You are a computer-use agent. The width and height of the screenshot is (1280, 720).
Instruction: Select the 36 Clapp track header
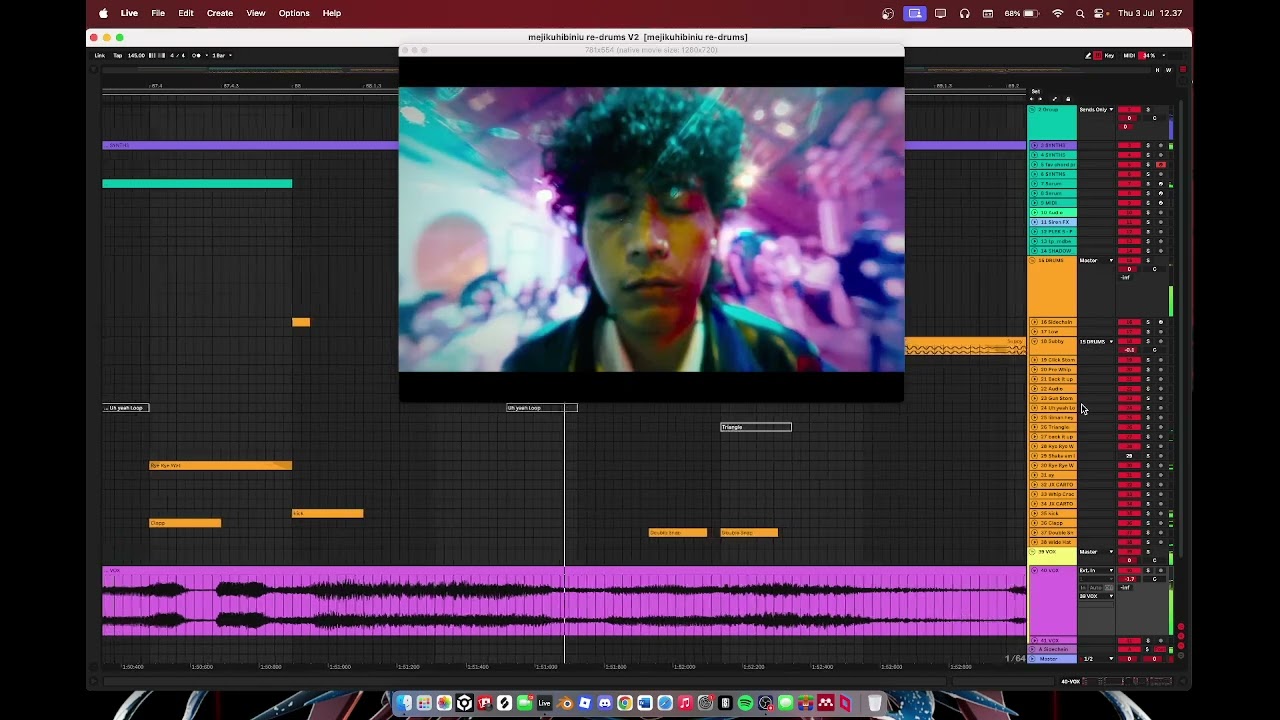(x=1054, y=523)
